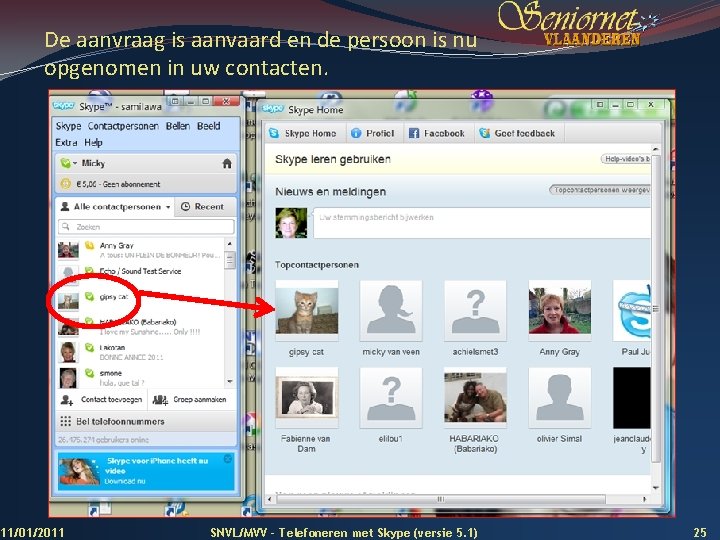Viewport: 720px width, 540px height.
Task: Select contact Anny Gray in the list
Action: click(x=140, y=250)
